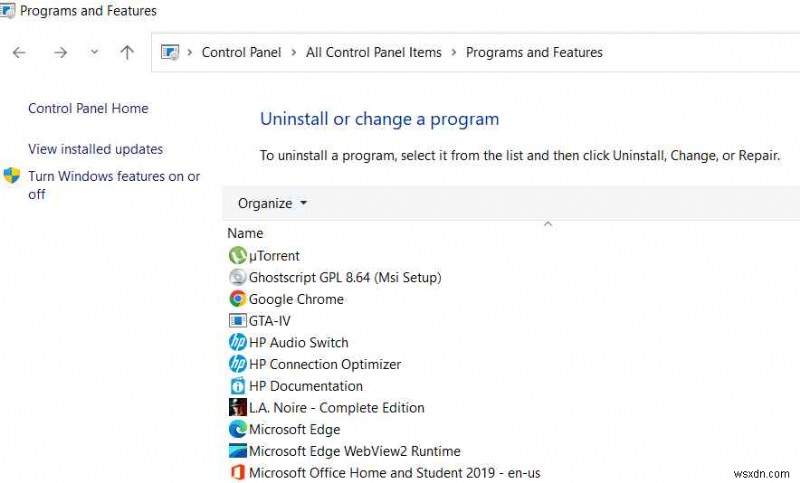Go forward with the Forward arrow
Image resolution: width=800 pixels, height=483 pixels.
pos(61,52)
